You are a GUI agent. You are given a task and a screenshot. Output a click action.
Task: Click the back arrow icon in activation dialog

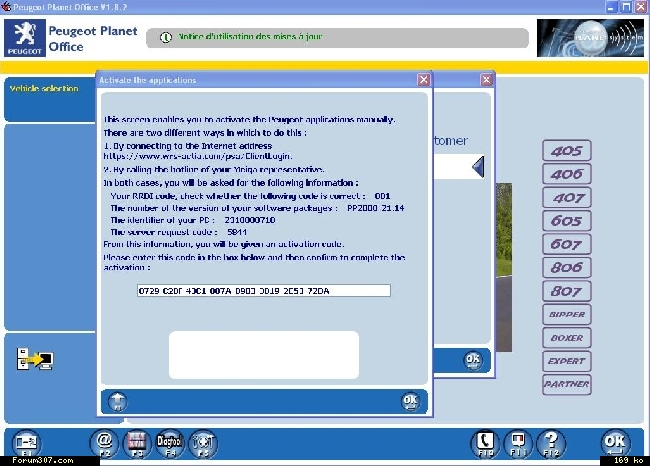118,401
